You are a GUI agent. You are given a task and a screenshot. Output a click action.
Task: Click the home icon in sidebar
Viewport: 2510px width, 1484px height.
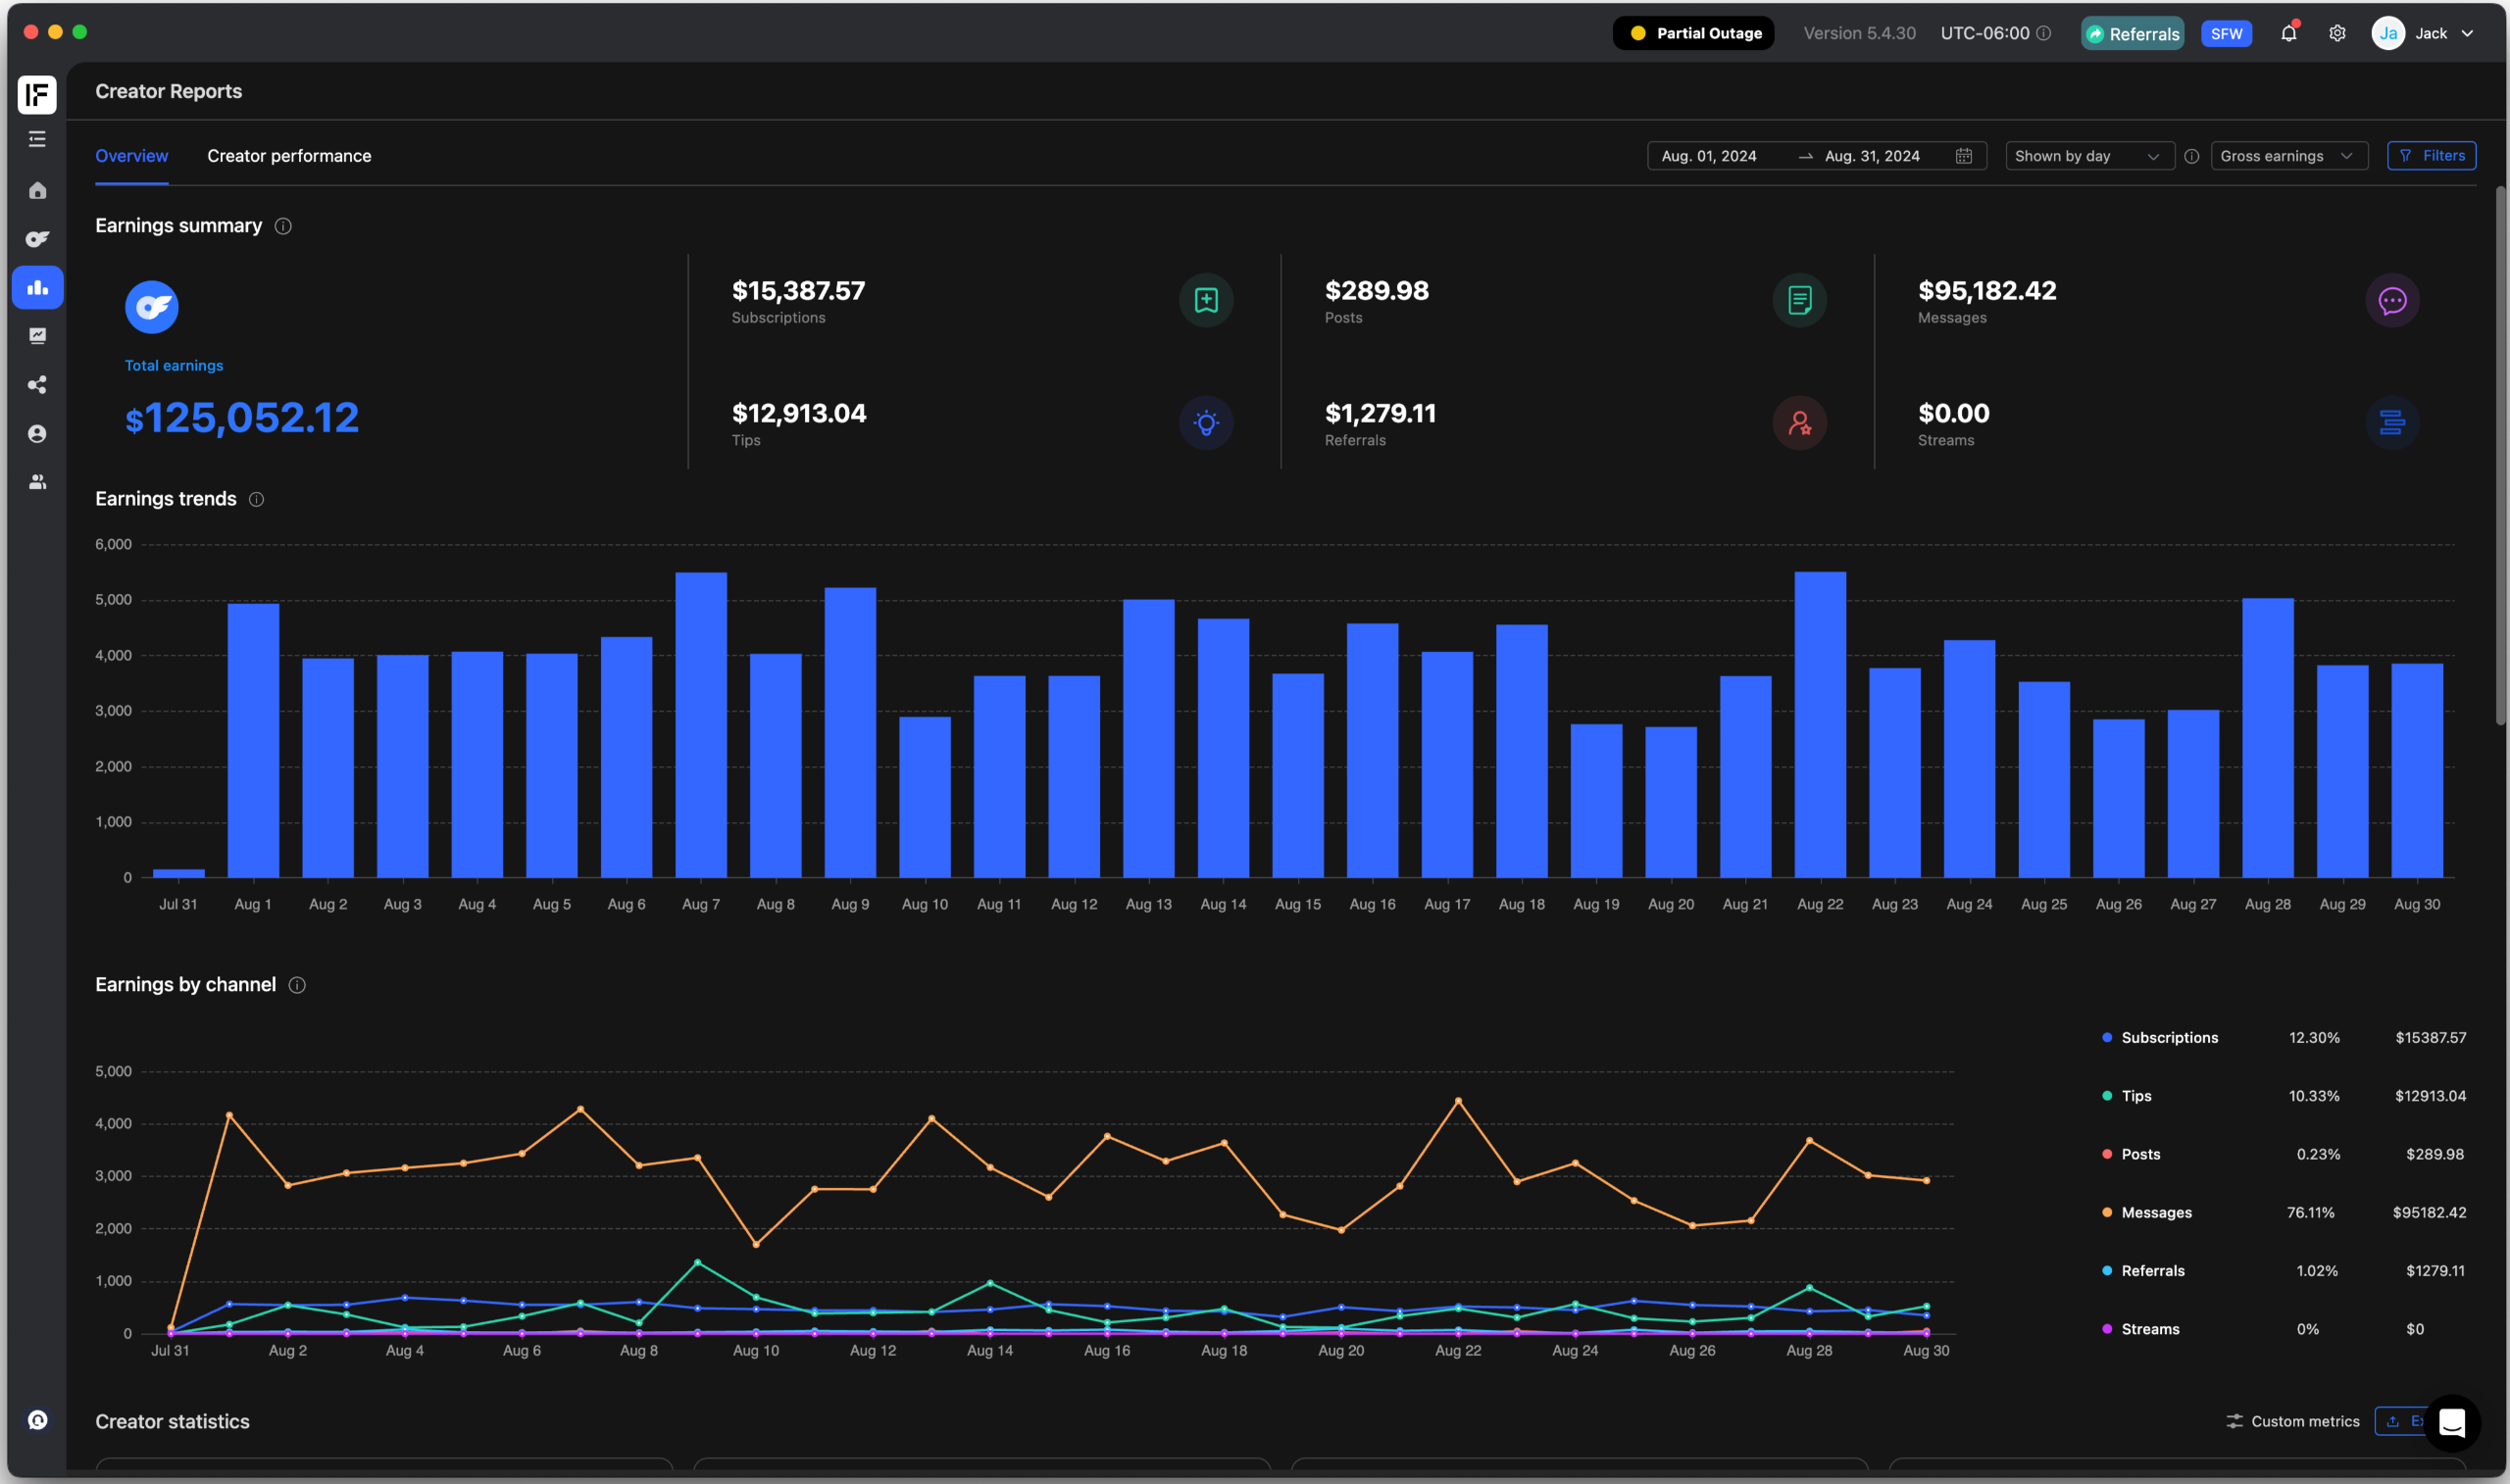click(x=37, y=190)
